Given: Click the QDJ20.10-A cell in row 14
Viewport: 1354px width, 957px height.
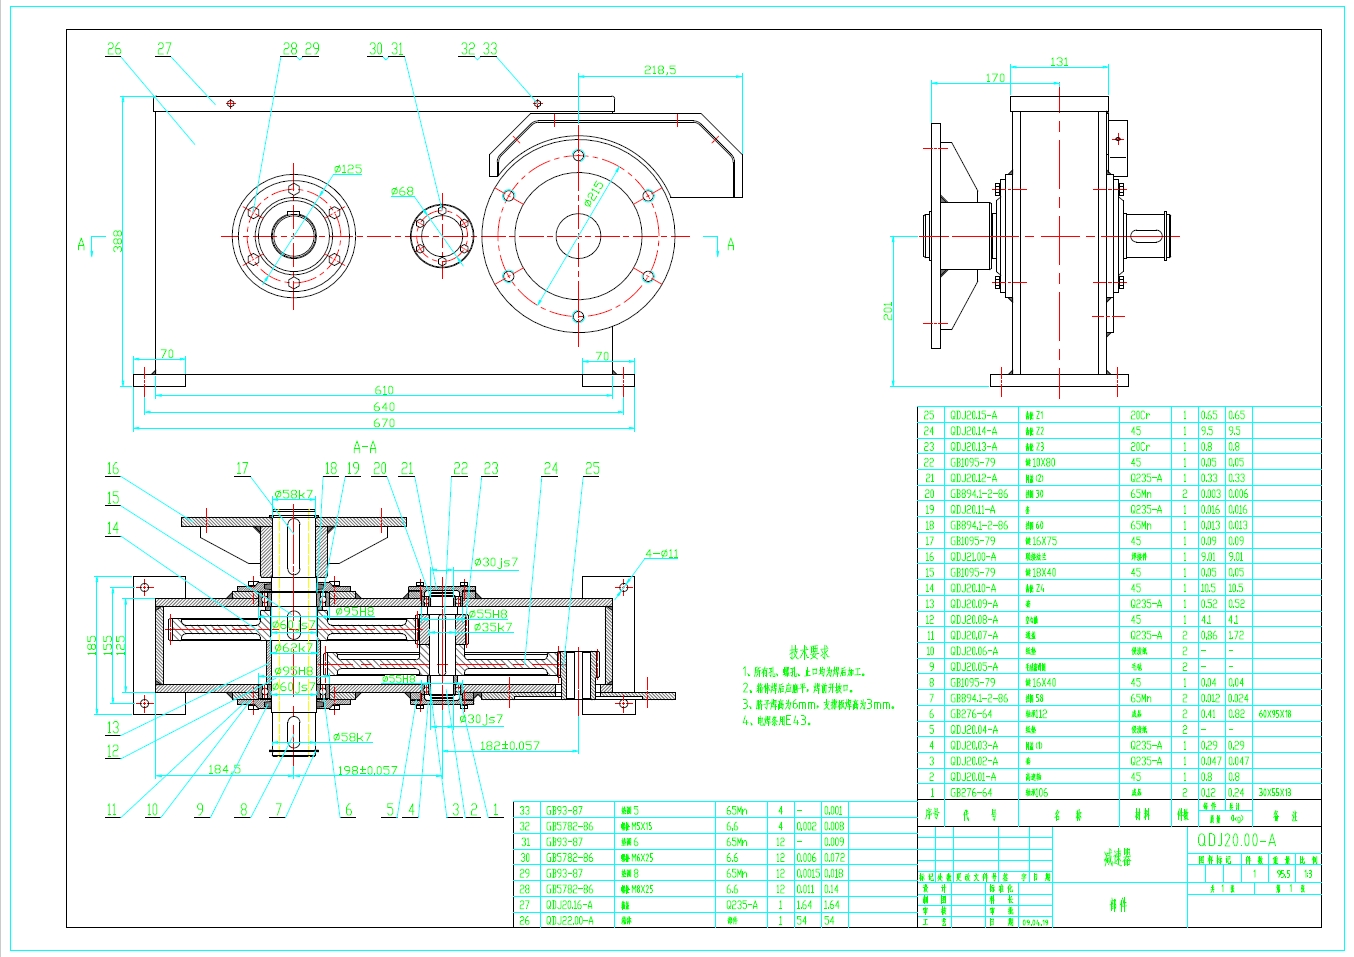Looking at the screenshot, I should pyautogui.click(x=973, y=588).
